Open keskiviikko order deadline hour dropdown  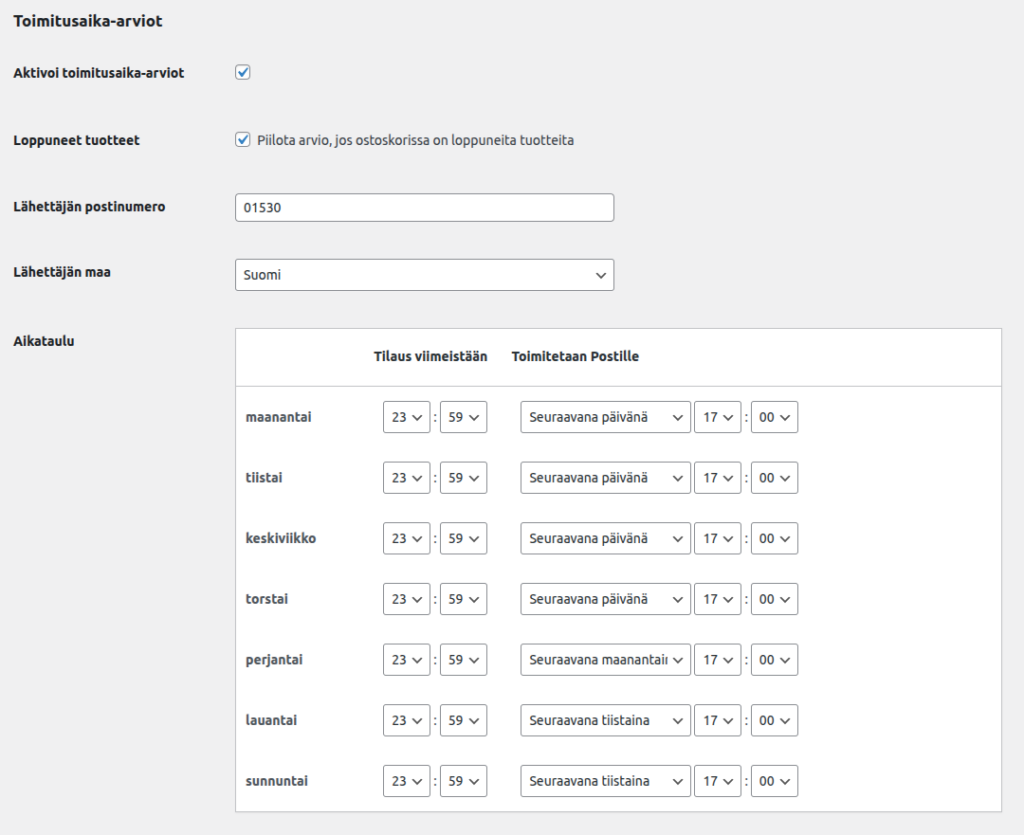(406, 539)
